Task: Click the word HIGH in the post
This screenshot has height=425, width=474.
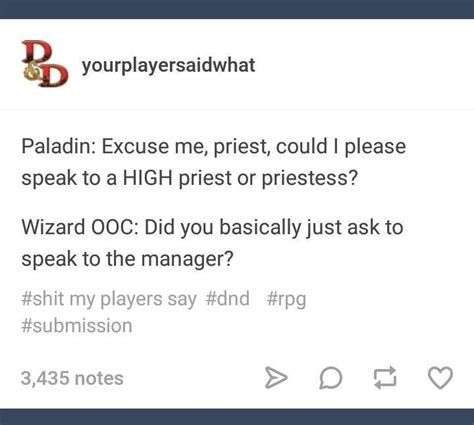Action: 148,178
